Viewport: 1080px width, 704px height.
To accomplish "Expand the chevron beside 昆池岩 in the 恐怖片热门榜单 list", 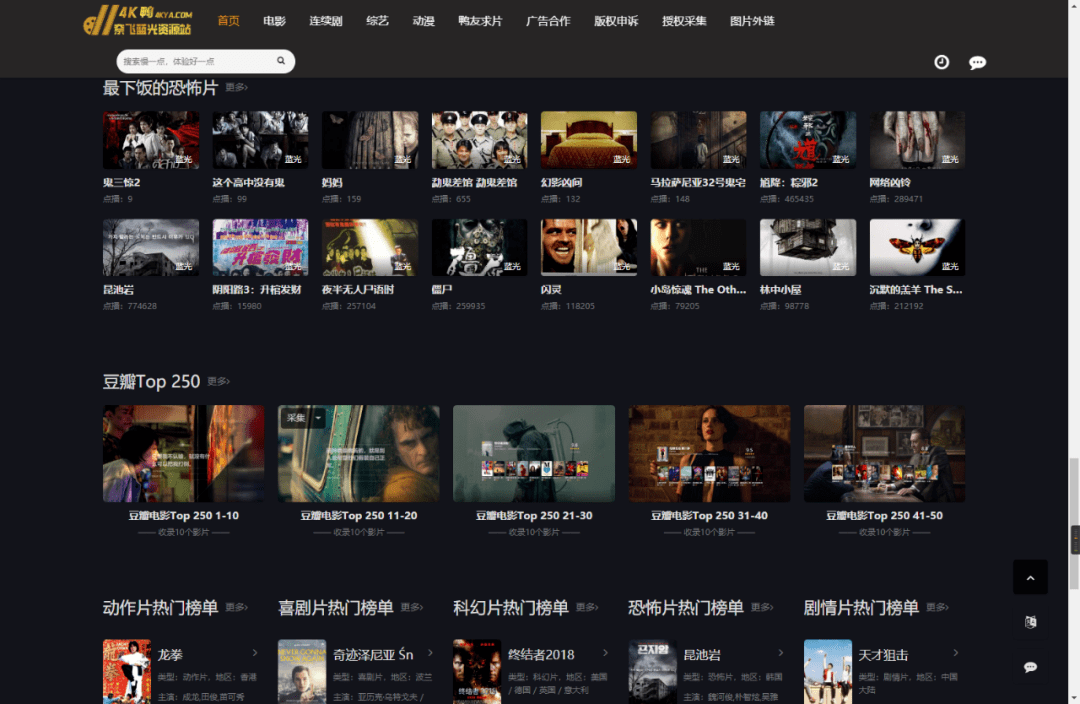I will 781,652.
